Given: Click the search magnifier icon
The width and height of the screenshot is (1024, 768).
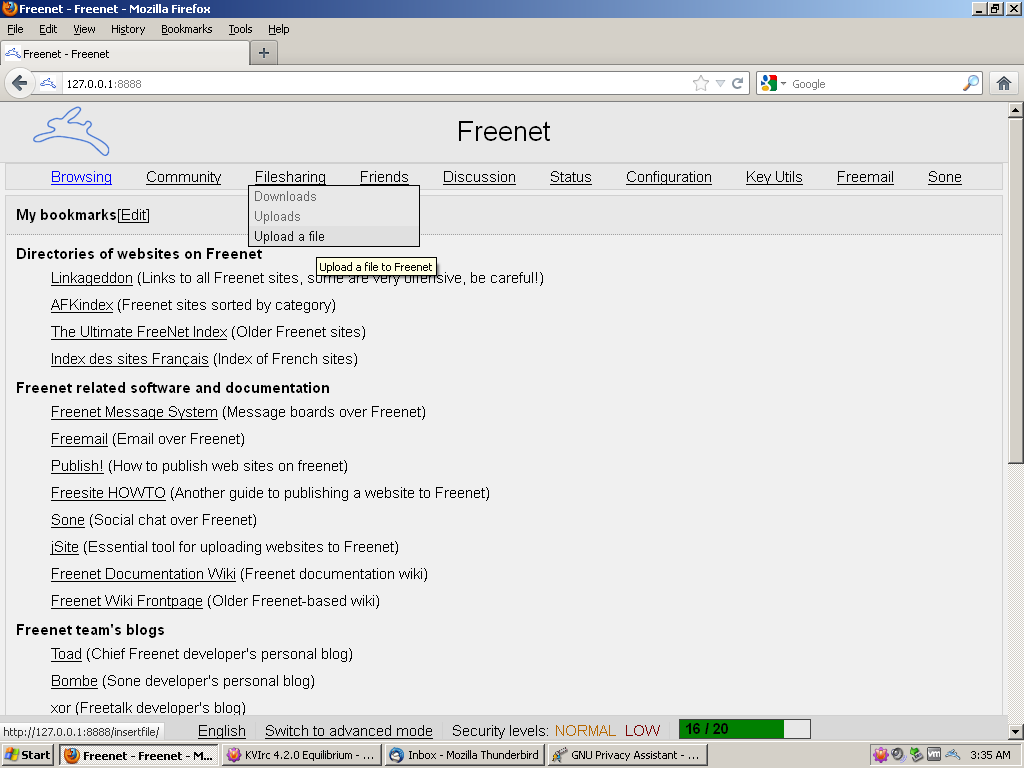Looking at the screenshot, I should (x=971, y=84).
